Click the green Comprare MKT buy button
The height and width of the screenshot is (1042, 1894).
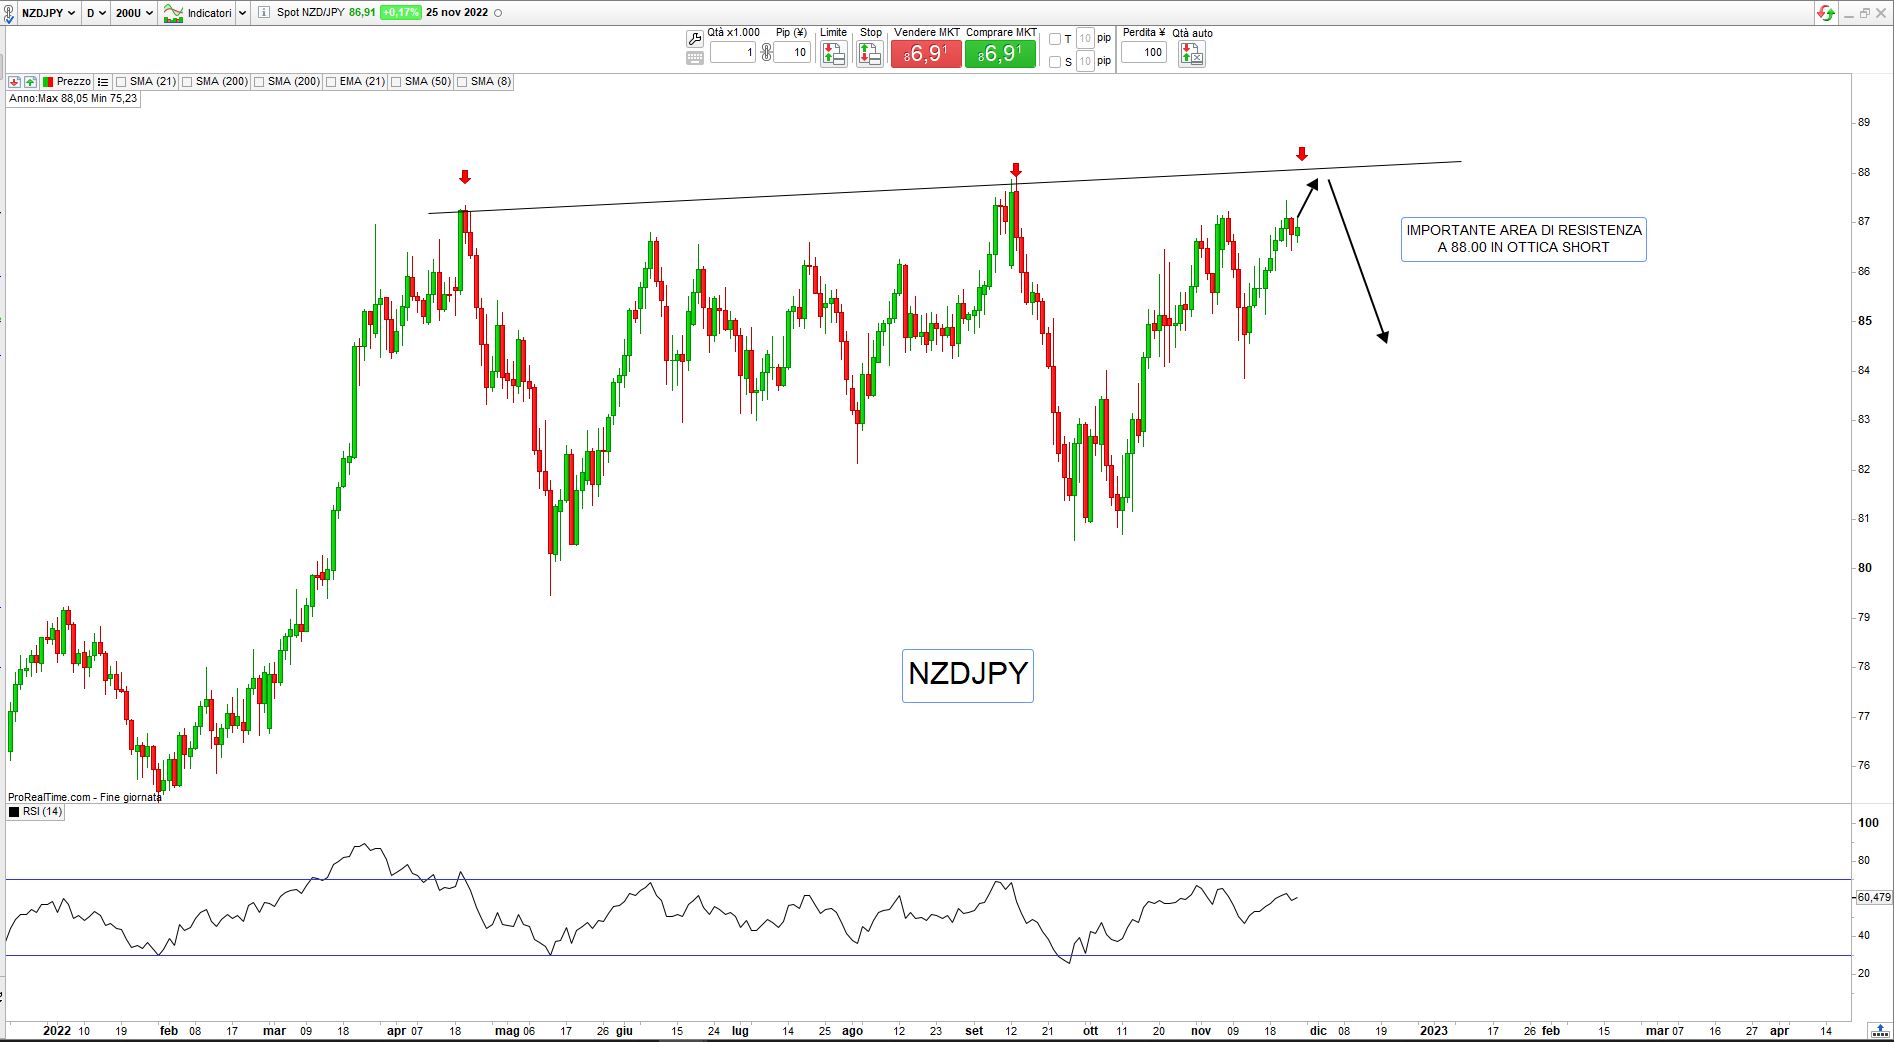click(x=1000, y=54)
